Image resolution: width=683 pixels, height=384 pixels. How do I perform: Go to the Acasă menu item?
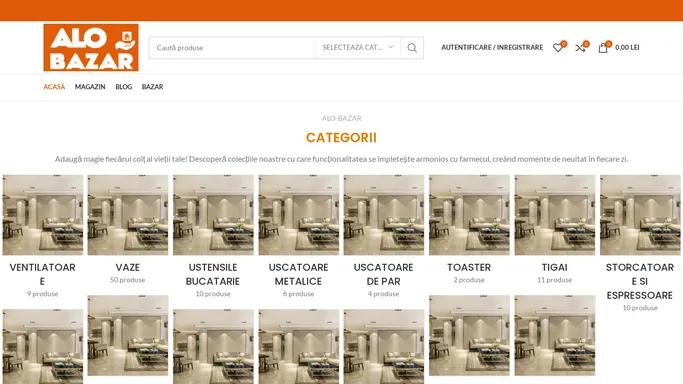[x=54, y=87]
